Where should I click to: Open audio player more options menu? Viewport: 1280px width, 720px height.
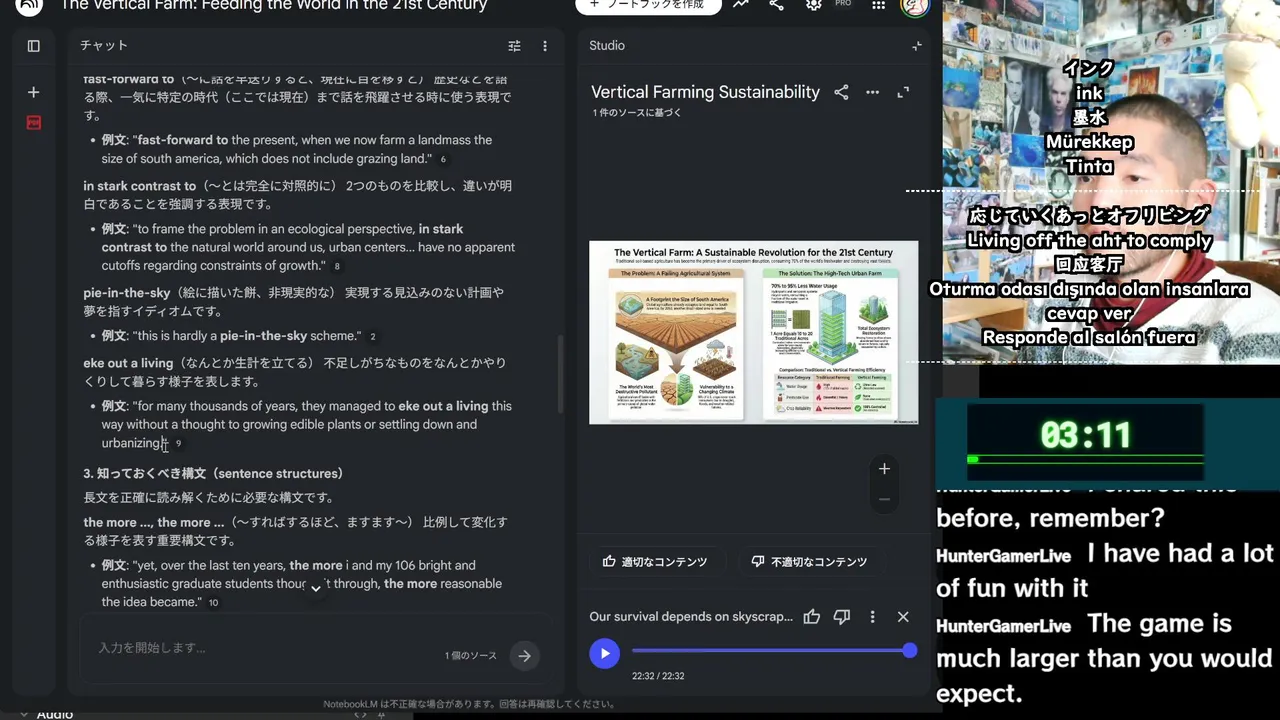(872, 617)
